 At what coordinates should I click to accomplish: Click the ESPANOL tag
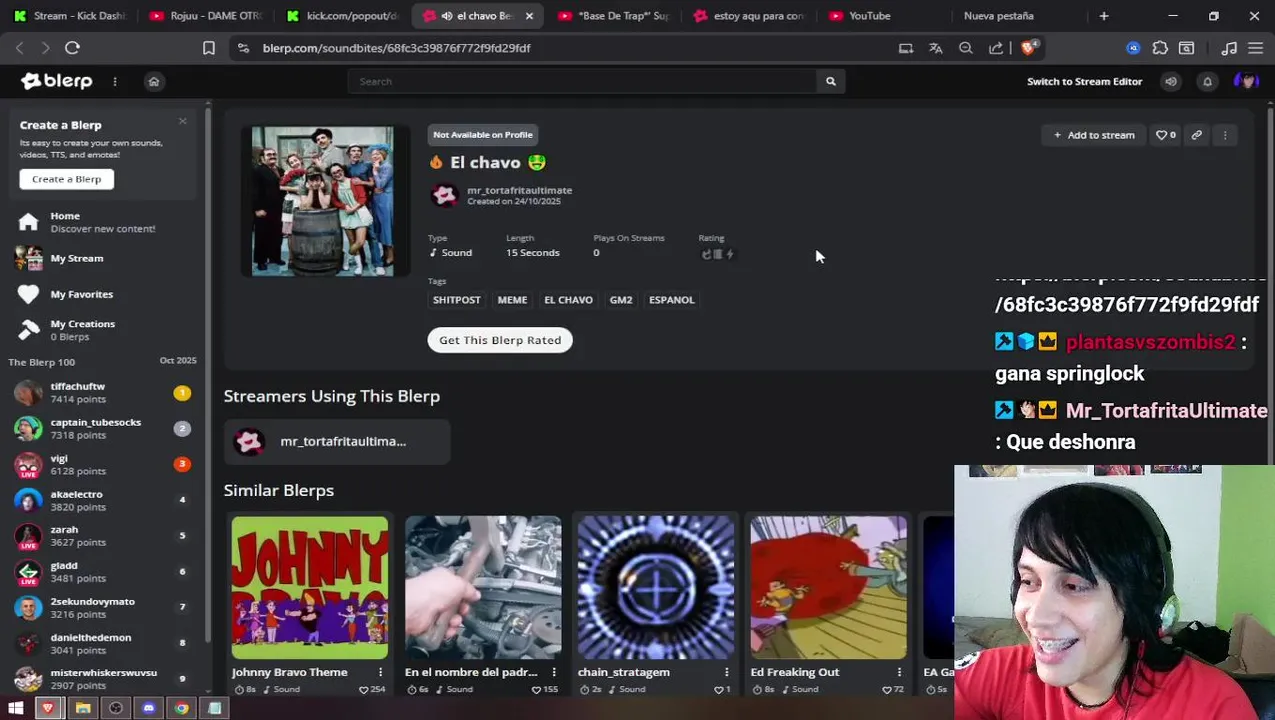point(671,300)
